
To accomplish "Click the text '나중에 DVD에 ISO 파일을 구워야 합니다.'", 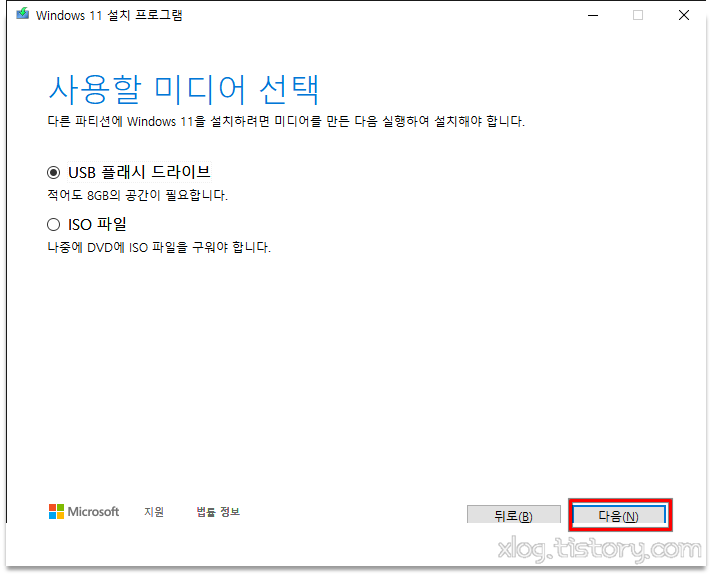I will [159, 247].
